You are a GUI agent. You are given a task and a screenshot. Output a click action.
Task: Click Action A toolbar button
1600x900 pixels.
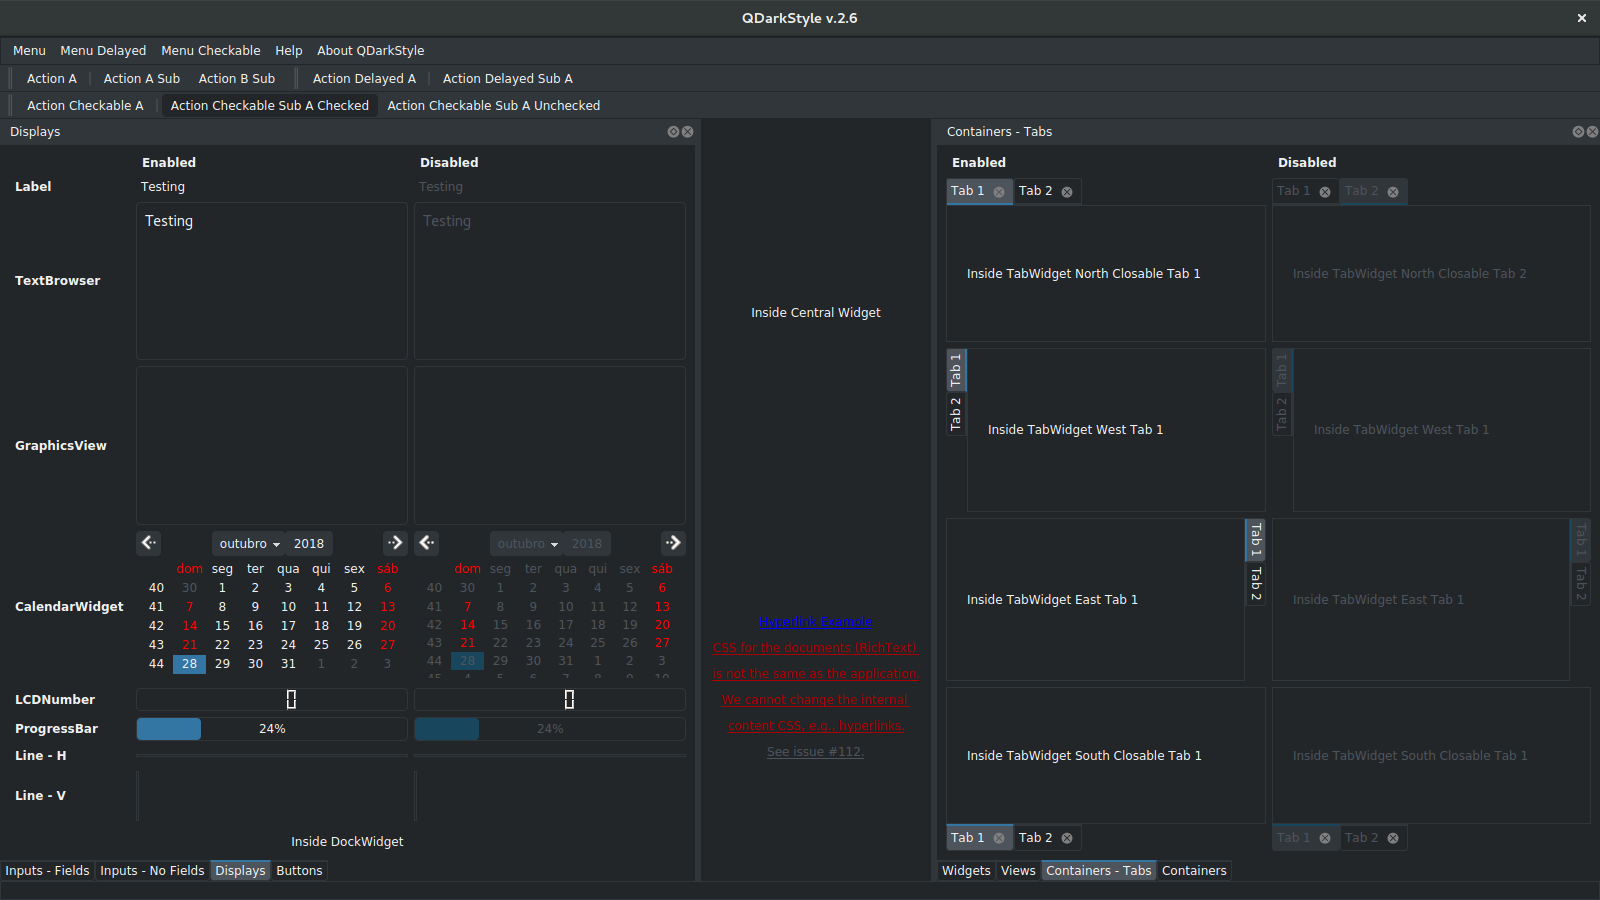52,79
